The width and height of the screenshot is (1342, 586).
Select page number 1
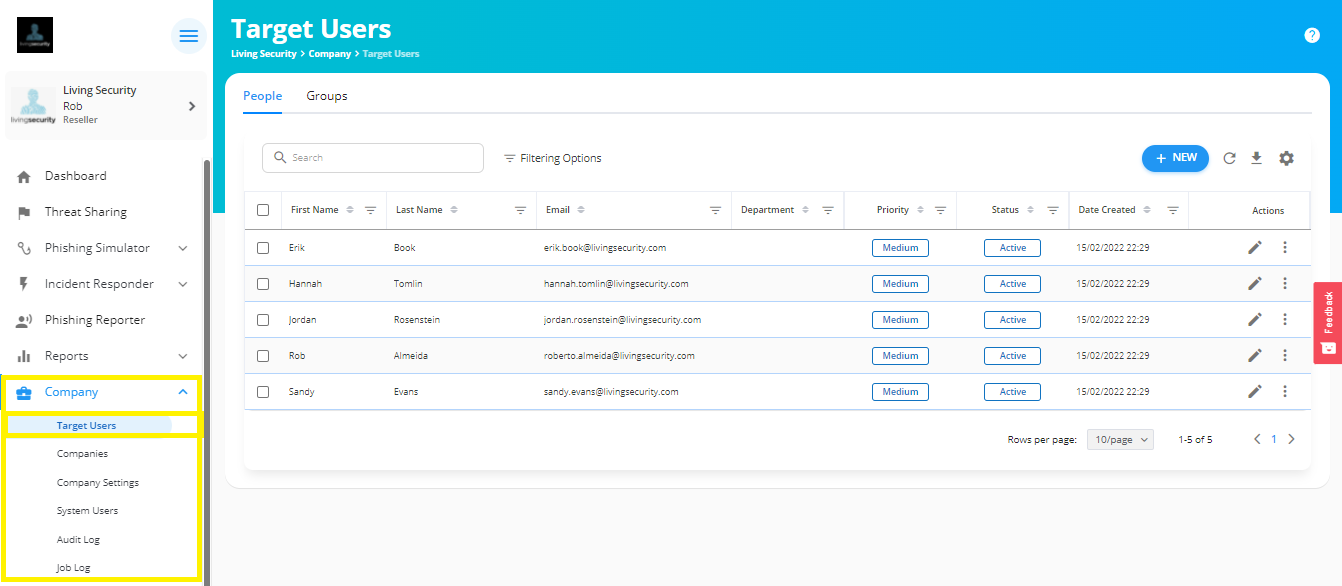pyautogui.click(x=1274, y=439)
